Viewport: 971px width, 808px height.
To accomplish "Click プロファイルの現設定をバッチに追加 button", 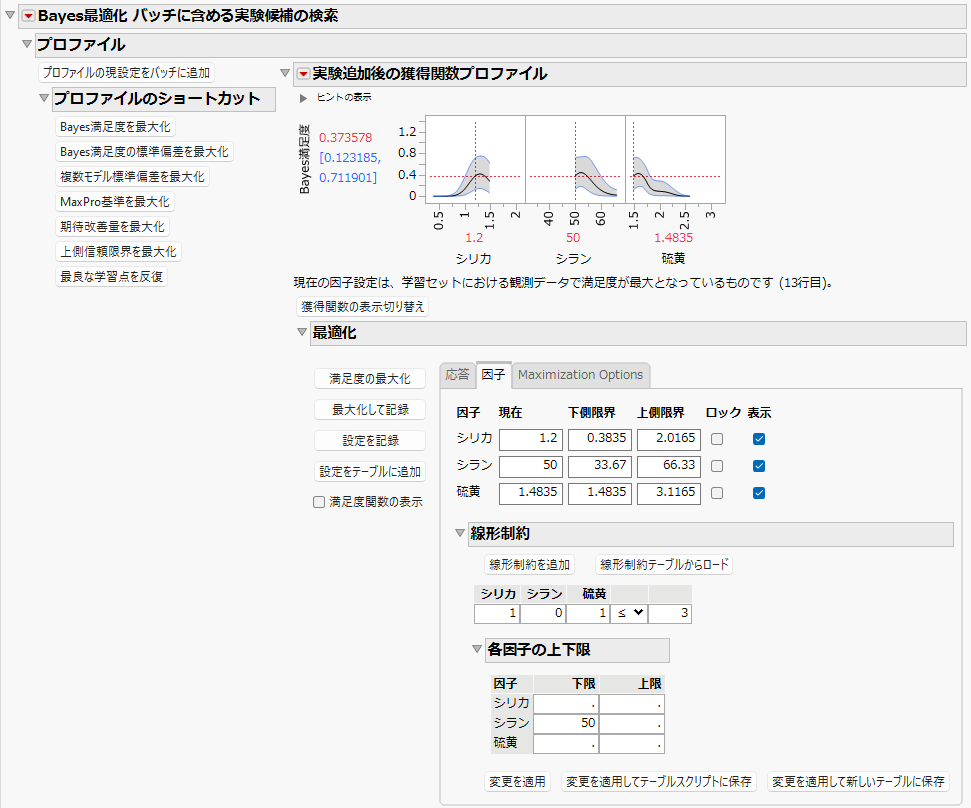I will (126, 72).
